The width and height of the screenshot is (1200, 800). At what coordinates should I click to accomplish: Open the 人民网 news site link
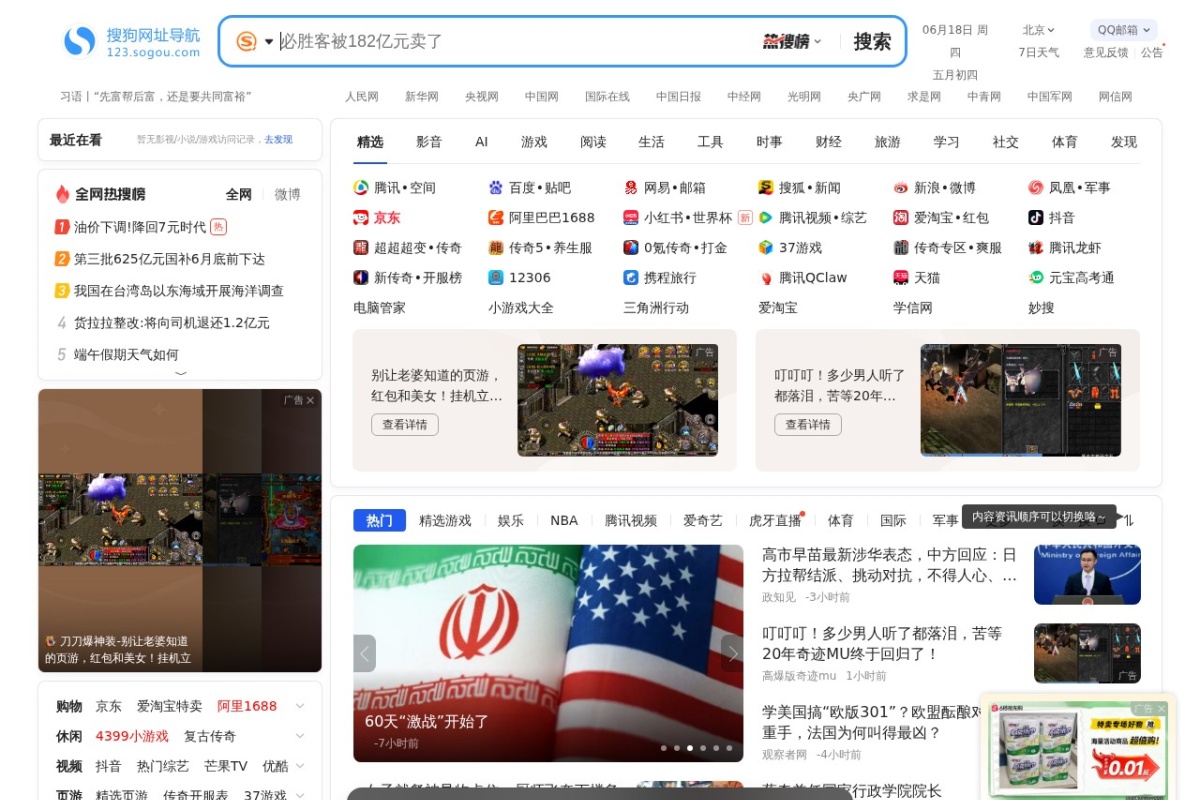click(362, 97)
